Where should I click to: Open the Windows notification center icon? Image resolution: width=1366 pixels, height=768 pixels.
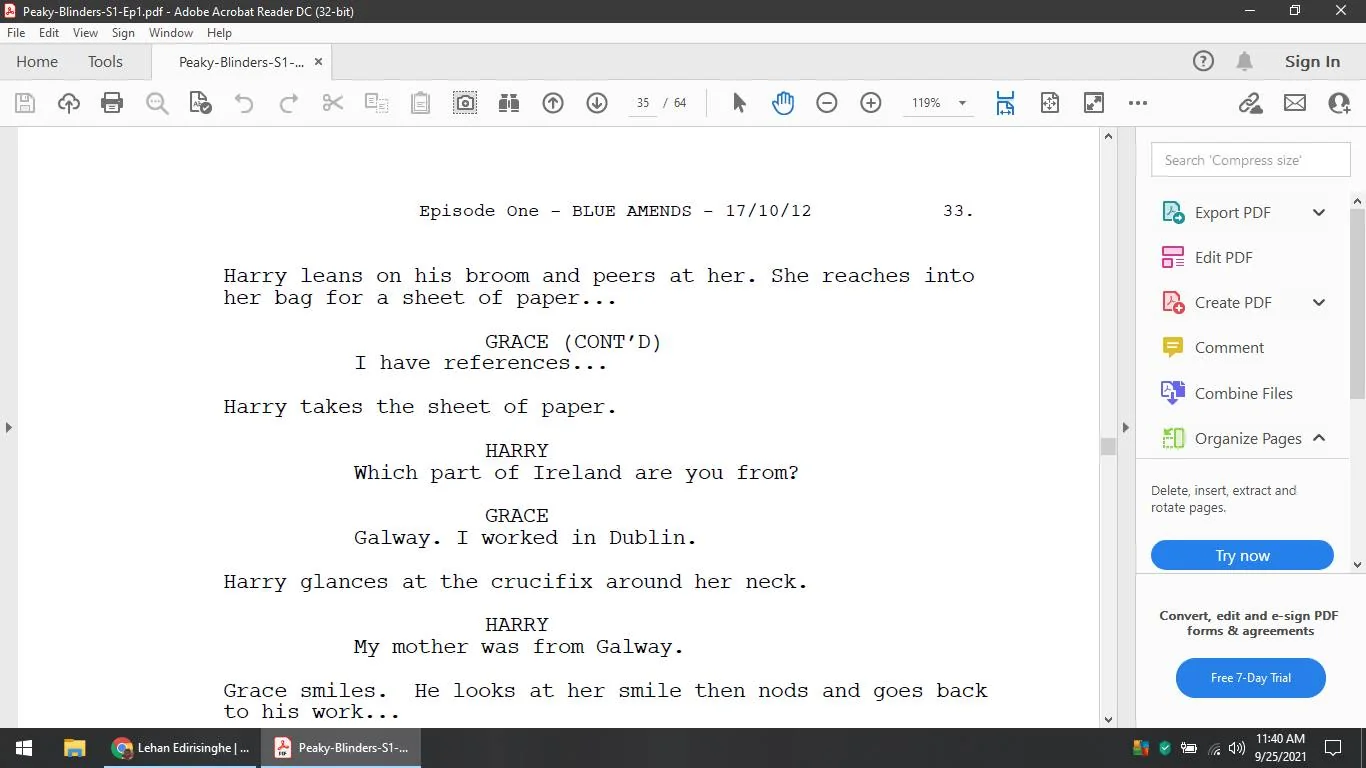1333,748
